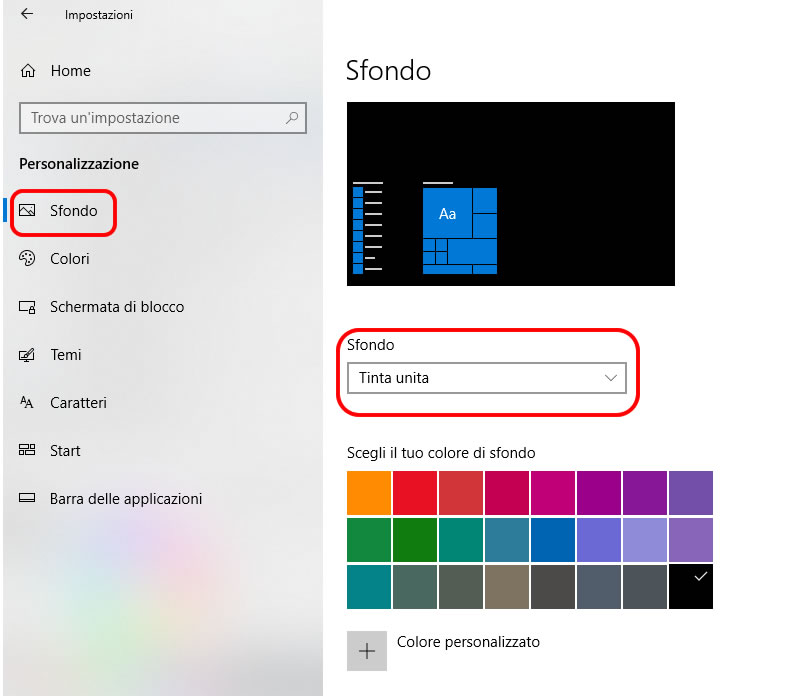This screenshot has width=810, height=696.
Task: Click the Trova un'impostazione search field
Action: (x=163, y=118)
